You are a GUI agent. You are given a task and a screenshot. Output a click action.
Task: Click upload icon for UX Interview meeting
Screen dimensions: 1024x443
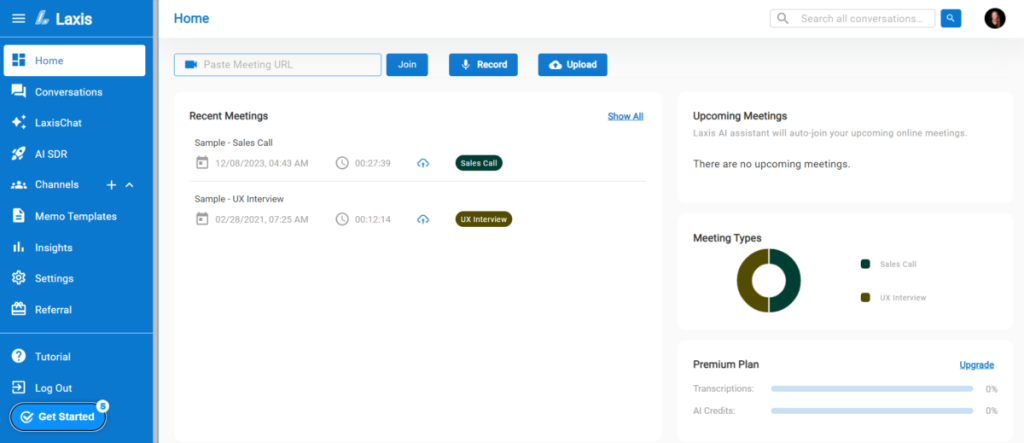click(423, 219)
